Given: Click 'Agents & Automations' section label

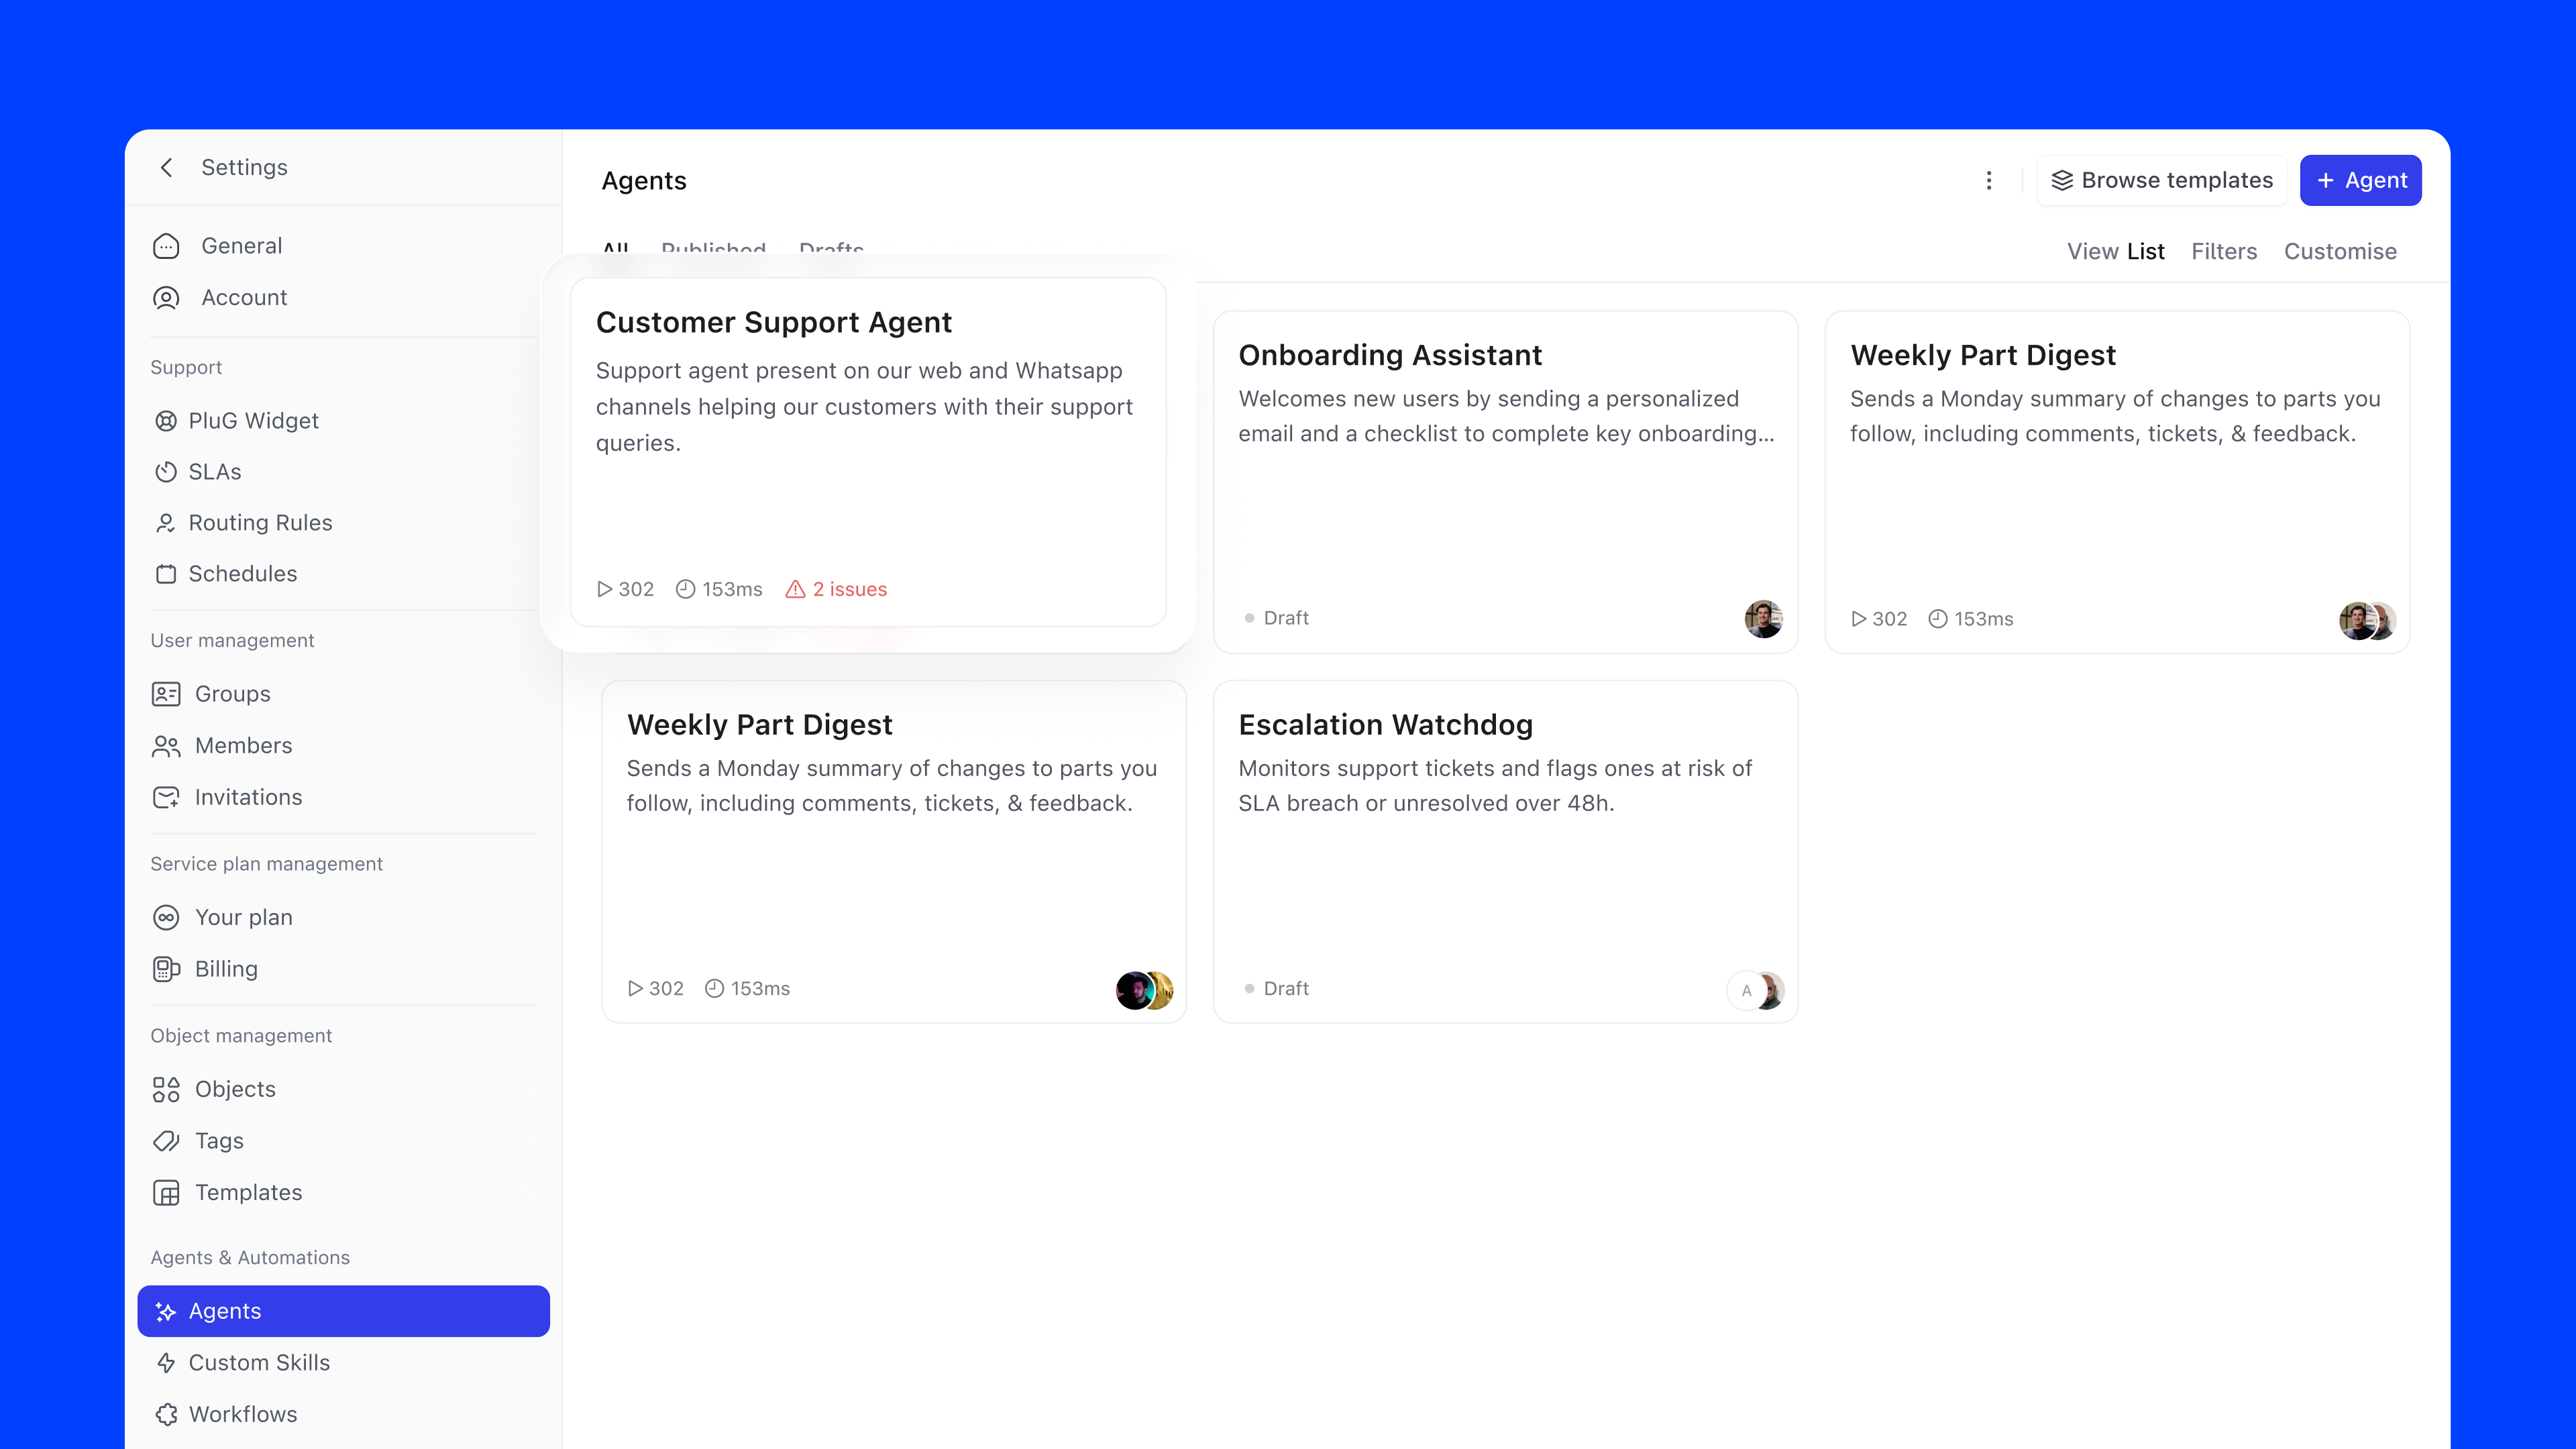Looking at the screenshot, I should pos(250,1258).
